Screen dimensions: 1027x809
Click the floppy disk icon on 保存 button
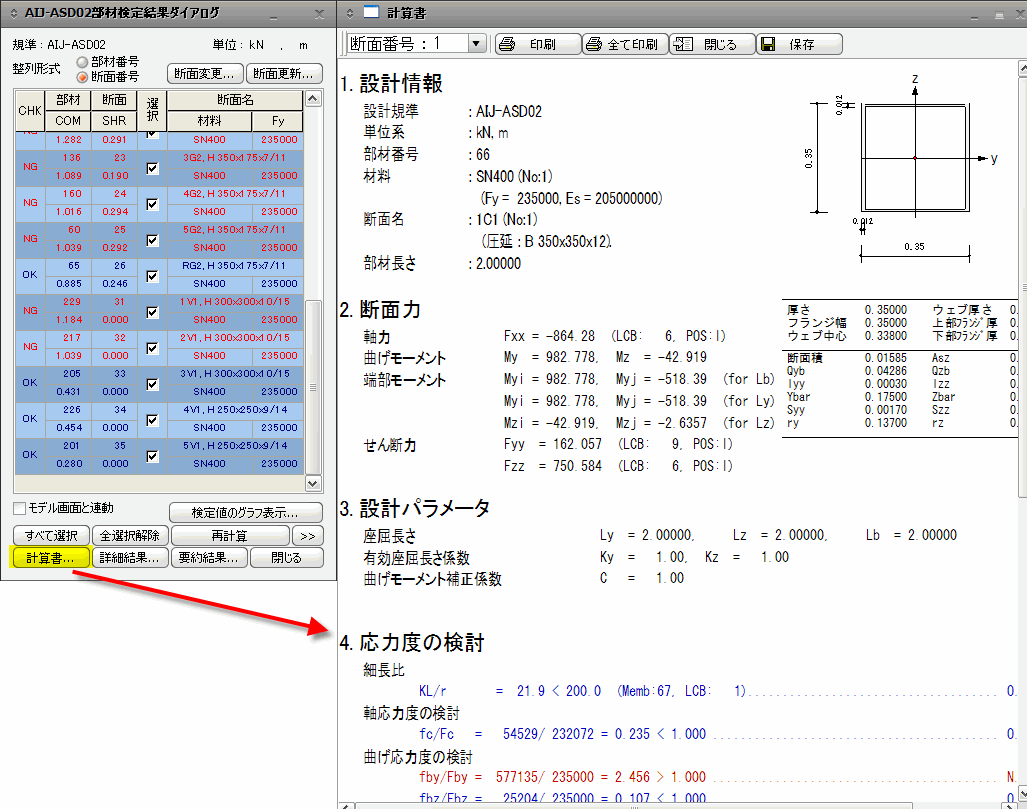[768, 44]
